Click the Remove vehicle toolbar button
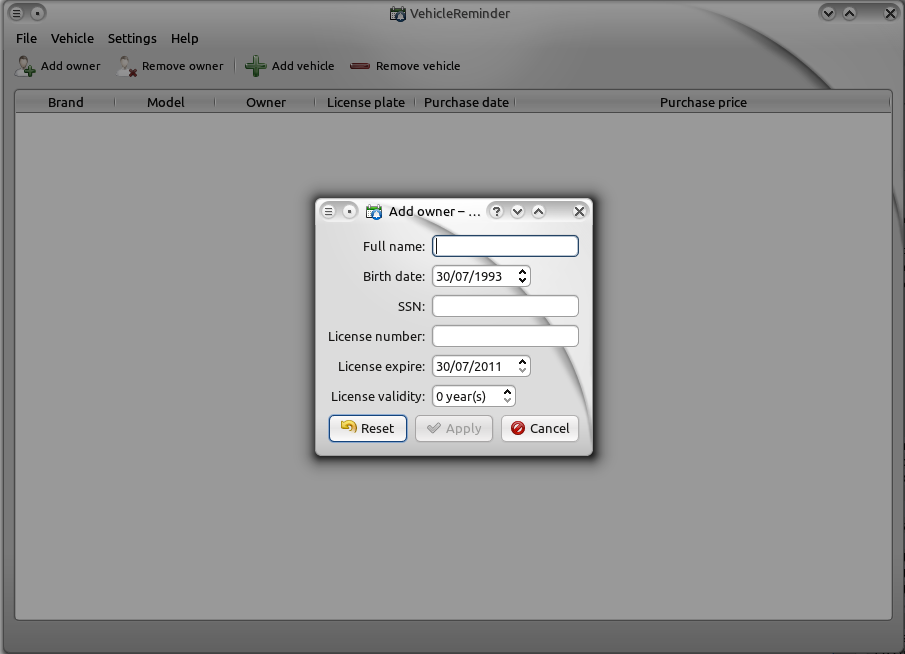The height and width of the screenshot is (654, 905). [405, 66]
